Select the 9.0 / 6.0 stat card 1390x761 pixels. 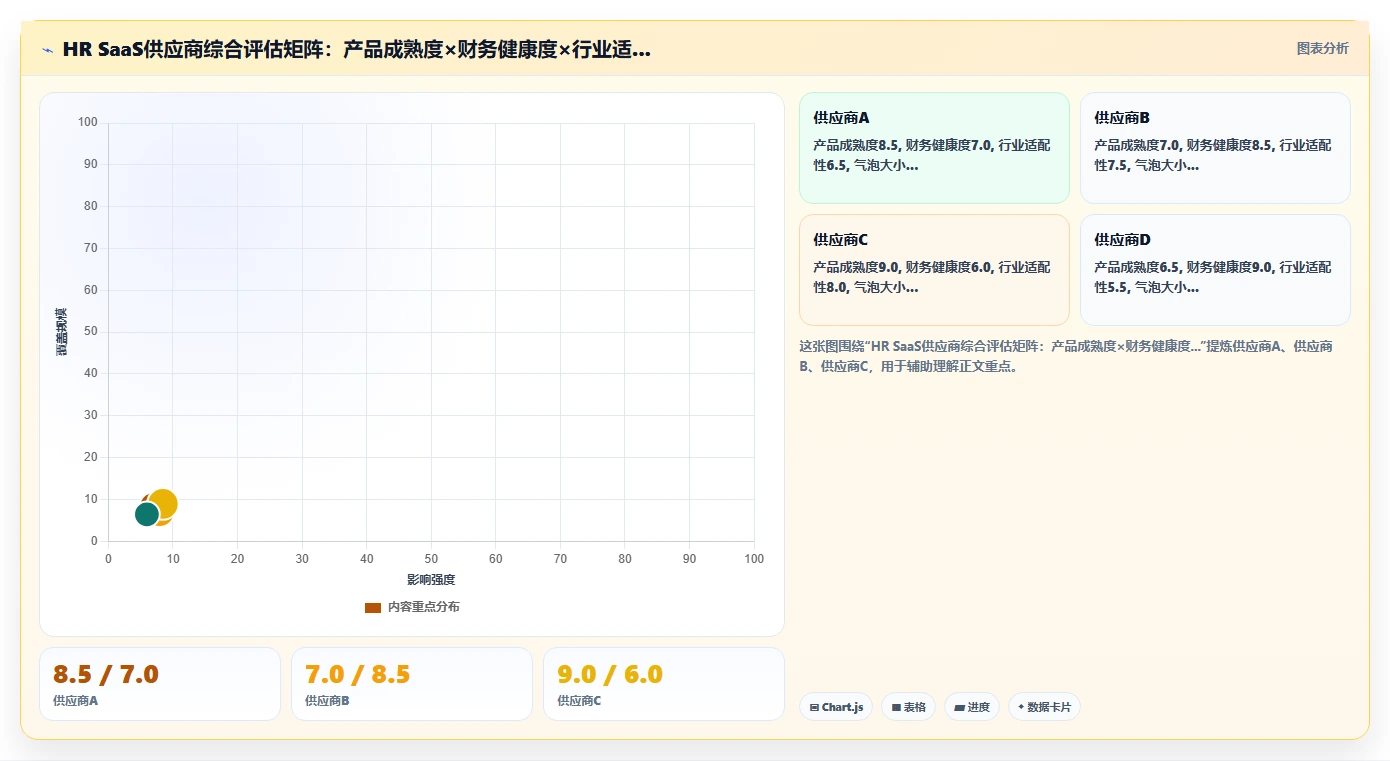tap(664, 684)
